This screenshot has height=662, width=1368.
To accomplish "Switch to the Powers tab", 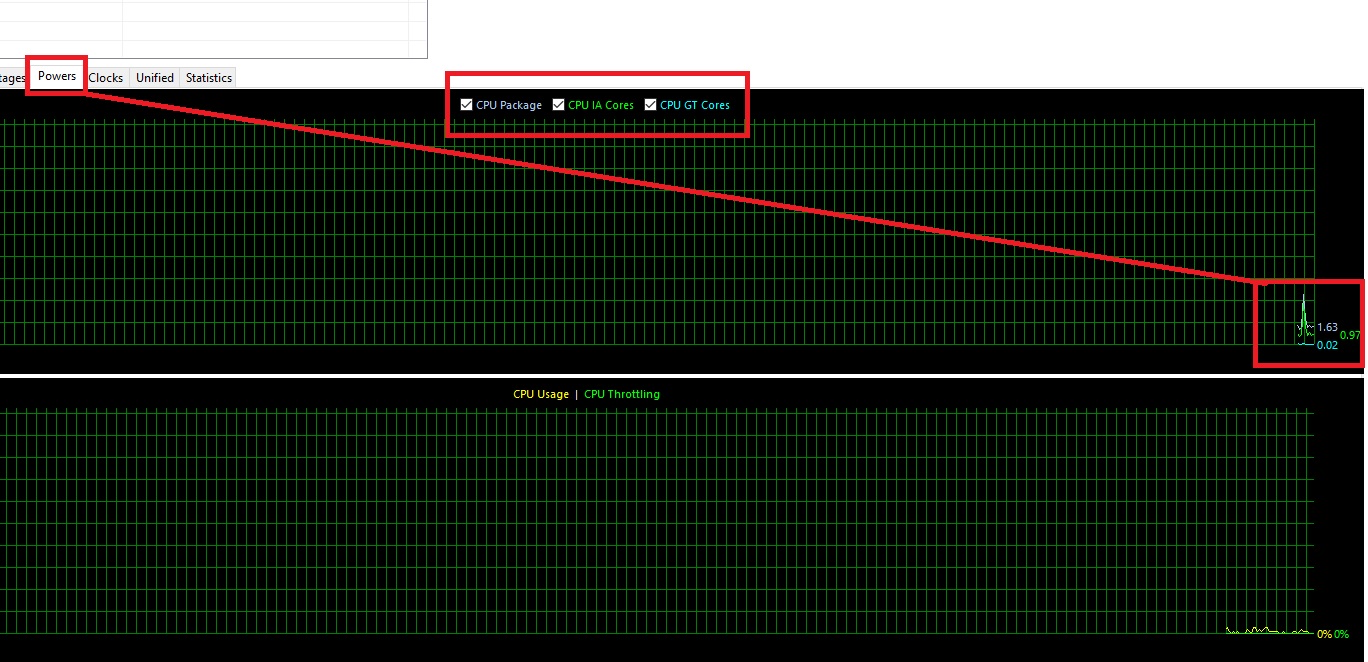I will pyautogui.click(x=57, y=77).
